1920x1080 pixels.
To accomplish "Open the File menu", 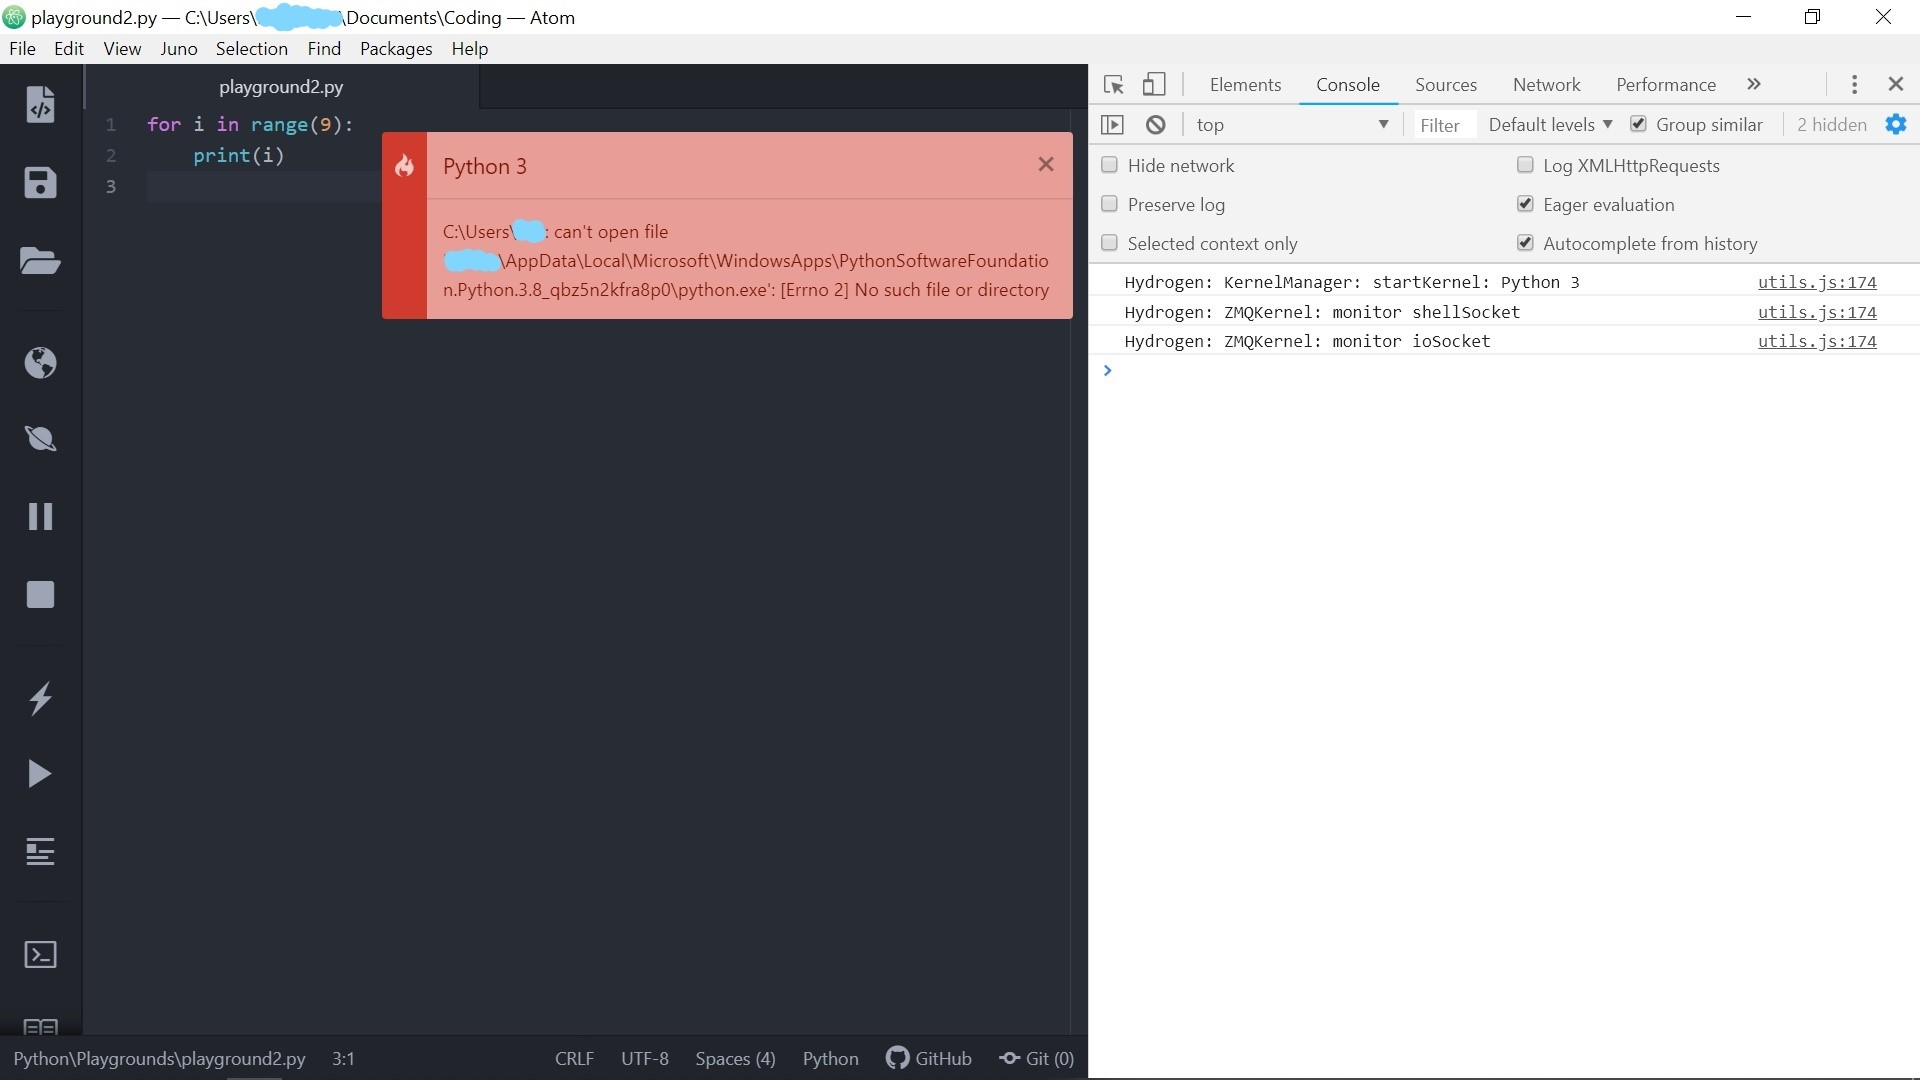I will (22, 48).
